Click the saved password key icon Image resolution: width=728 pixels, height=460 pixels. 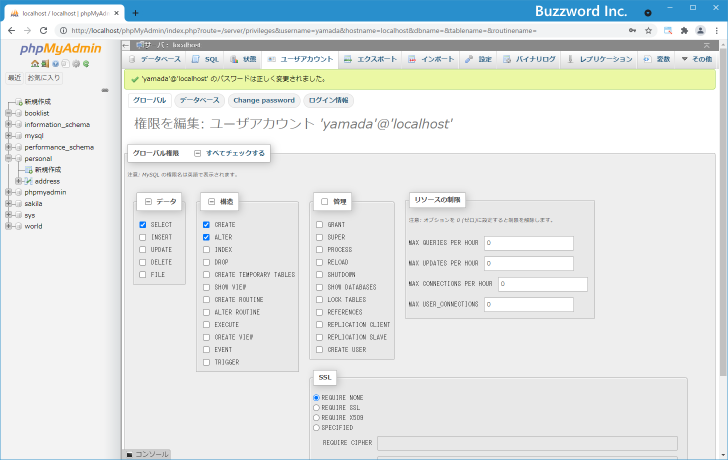[634, 30]
